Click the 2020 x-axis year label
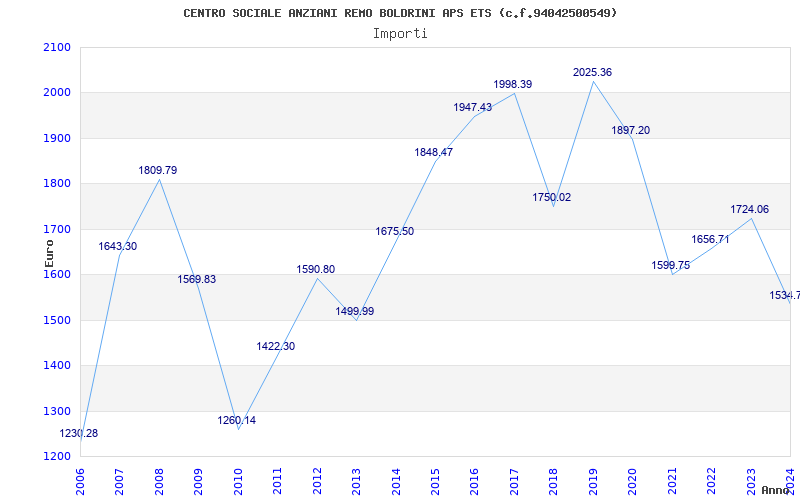 [x=633, y=481]
